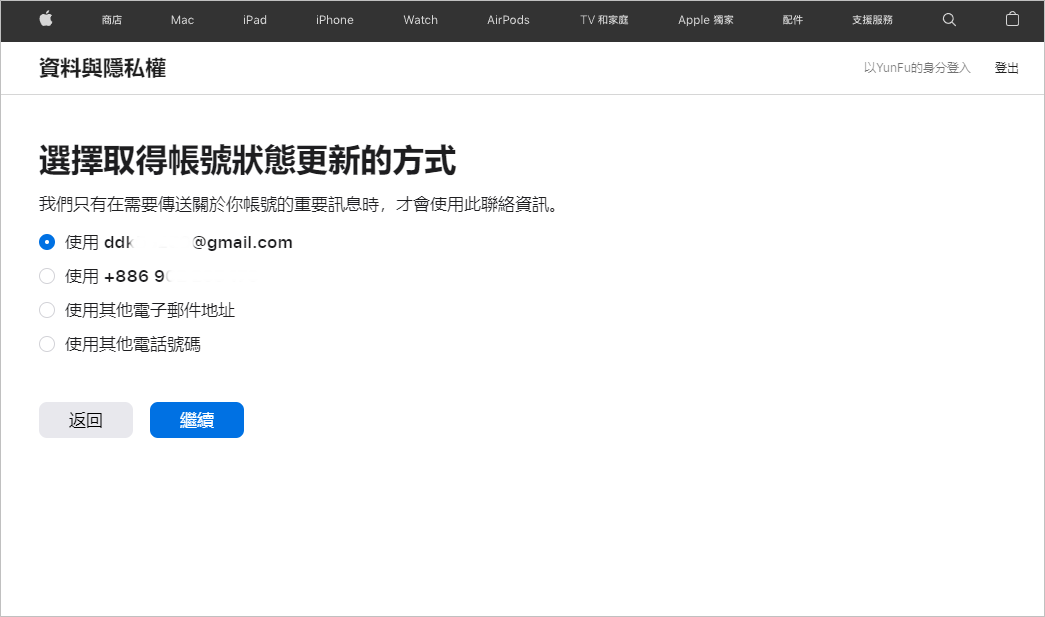Open 支援服務 menu item
The width and height of the screenshot is (1045, 617).
(872, 20)
